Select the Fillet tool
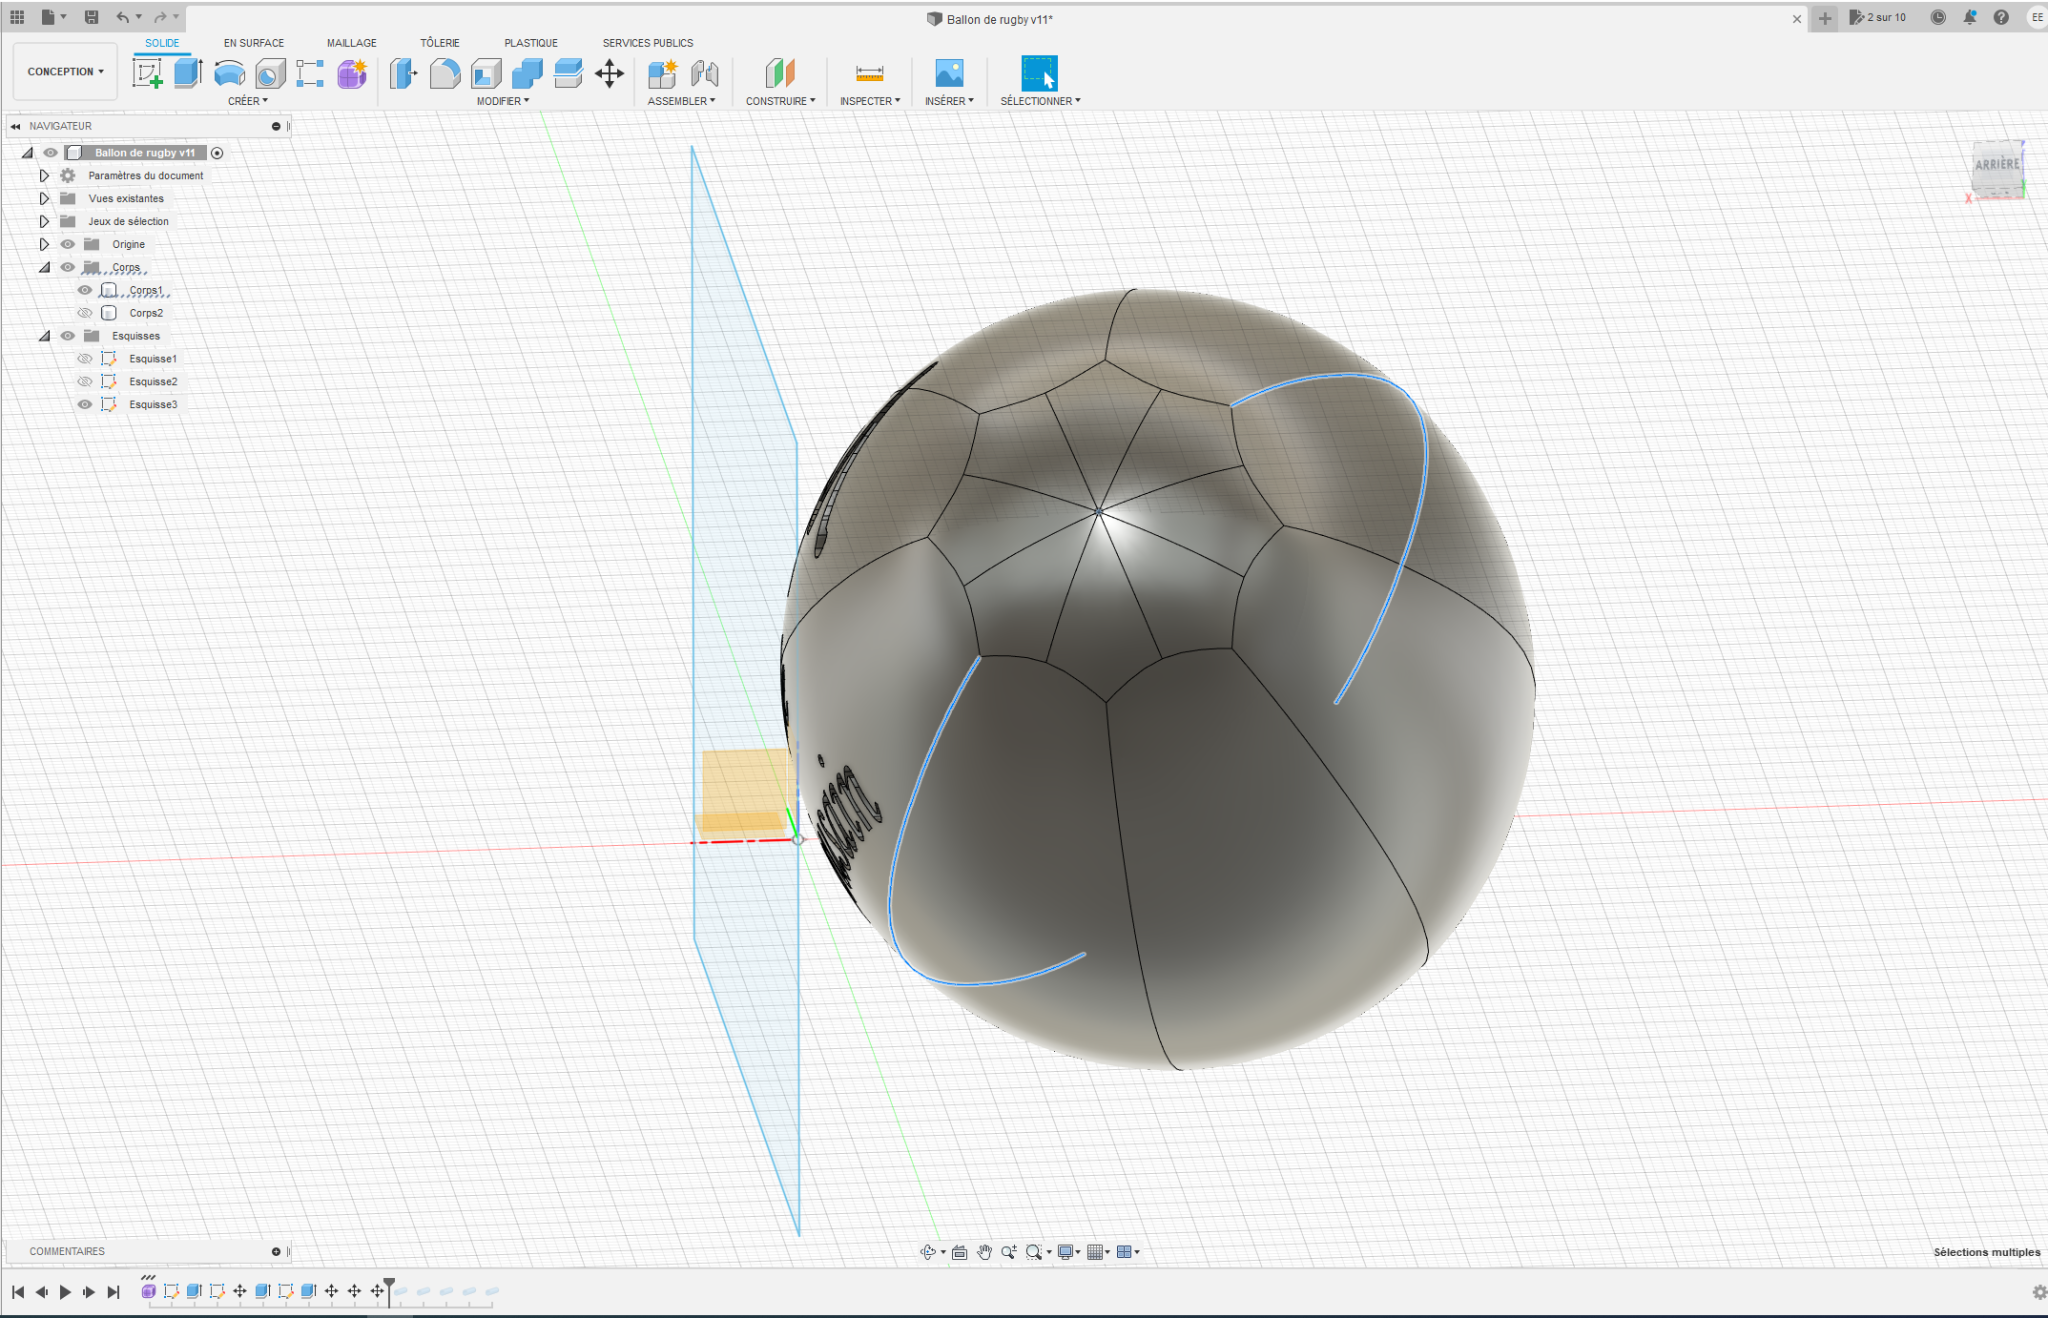Image resolution: width=2048 pixels, height=1318 pixels. [445, 73]
